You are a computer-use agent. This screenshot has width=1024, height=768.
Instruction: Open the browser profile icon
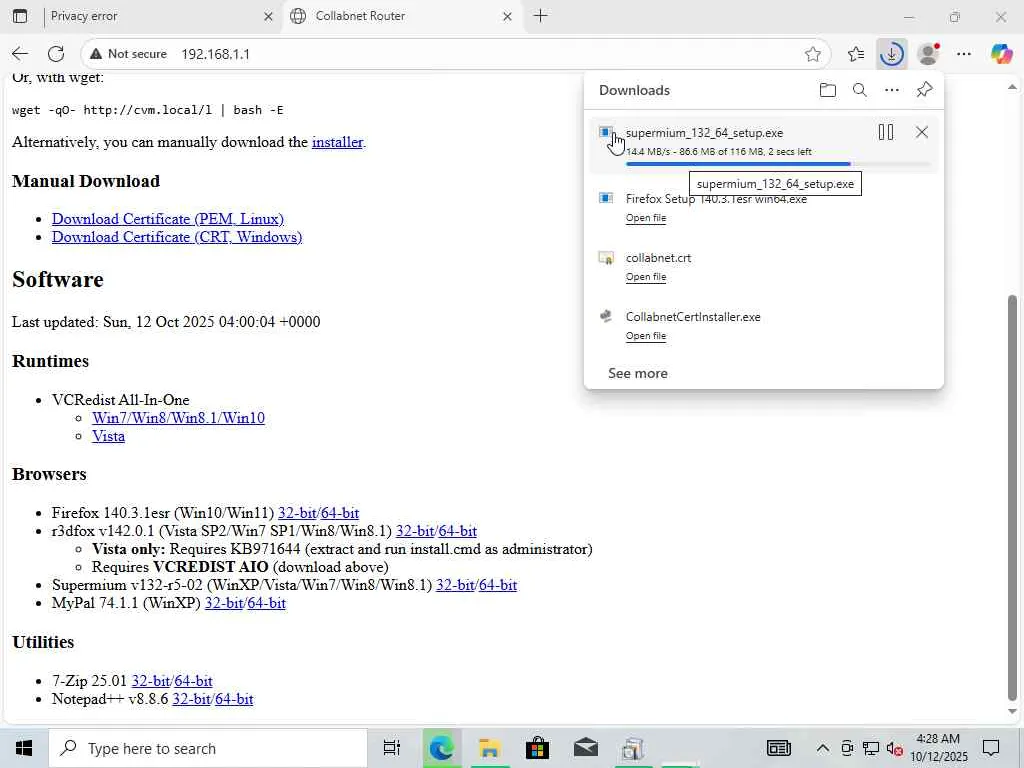pyautogui.click(x=928, y=54)
